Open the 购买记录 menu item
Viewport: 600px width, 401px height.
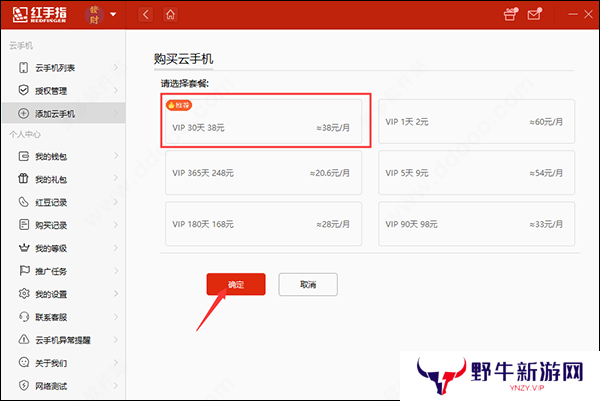(x=64, y=225)
